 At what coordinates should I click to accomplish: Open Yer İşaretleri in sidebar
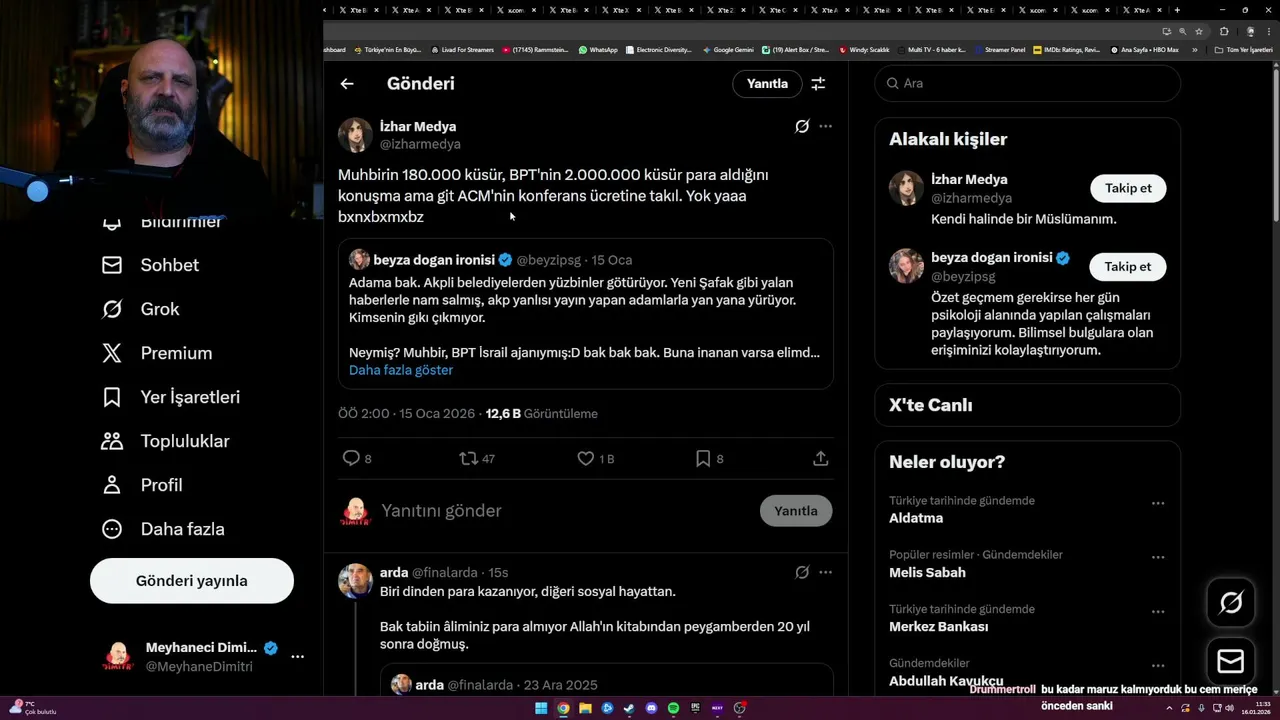coord(171,397)
